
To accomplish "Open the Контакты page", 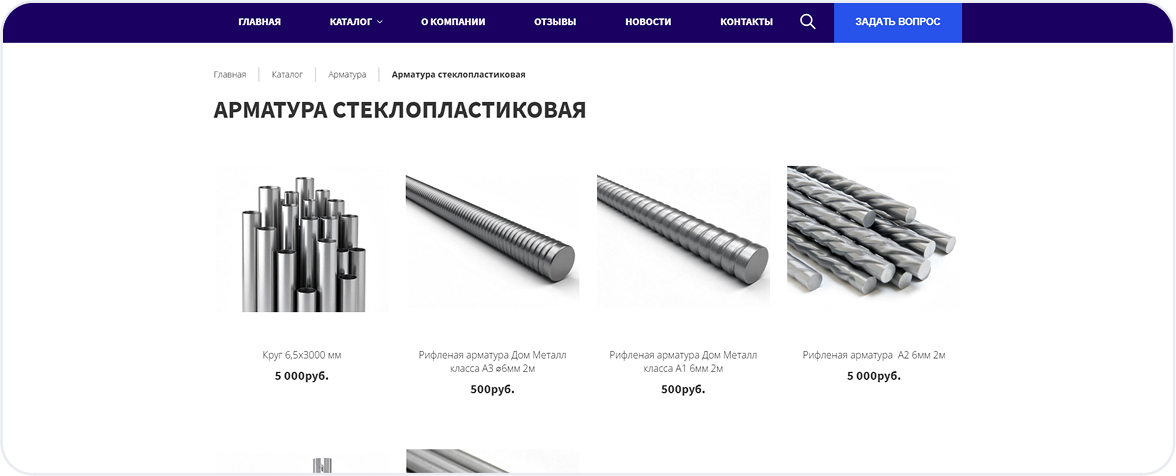I will click(x=746, y=22).
